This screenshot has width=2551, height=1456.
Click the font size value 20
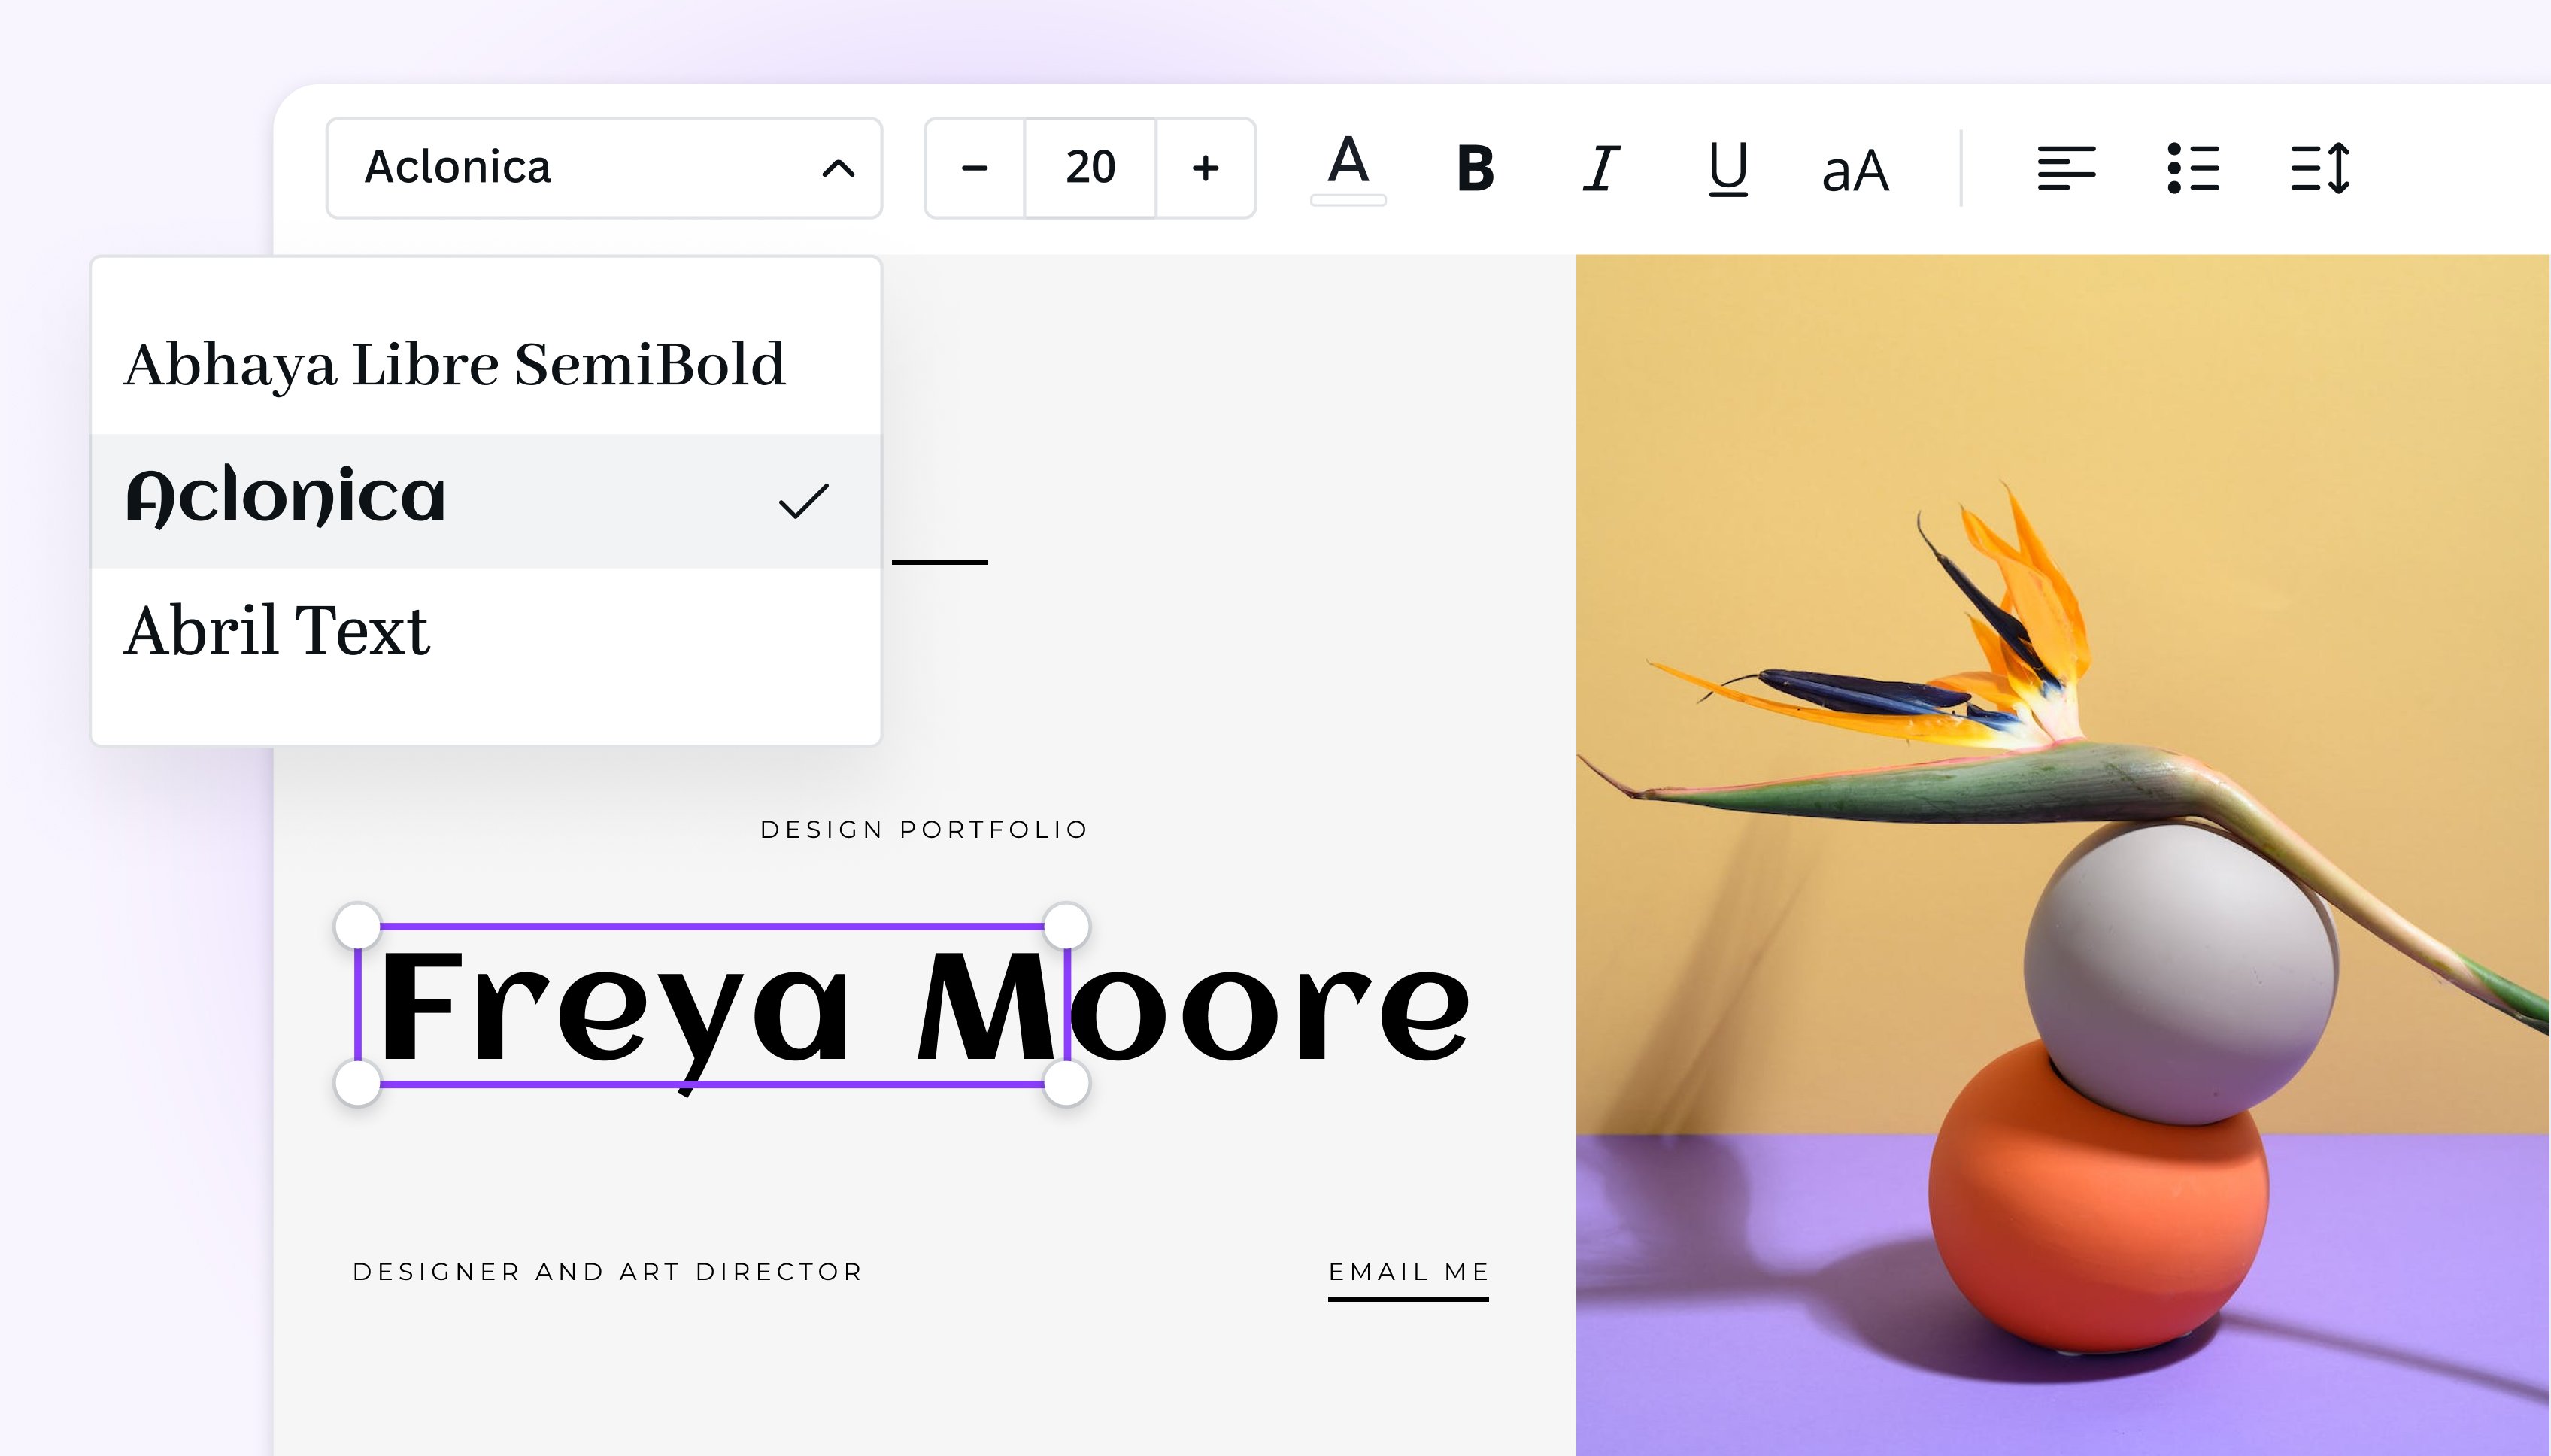(1089, 168)
